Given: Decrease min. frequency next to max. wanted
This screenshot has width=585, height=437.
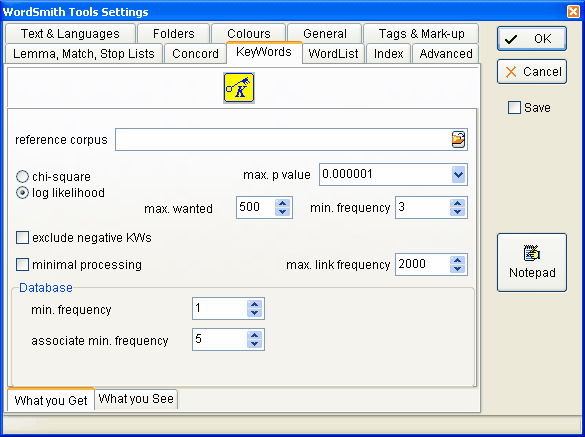Looking at the screenshot, I should click(457, 212).
